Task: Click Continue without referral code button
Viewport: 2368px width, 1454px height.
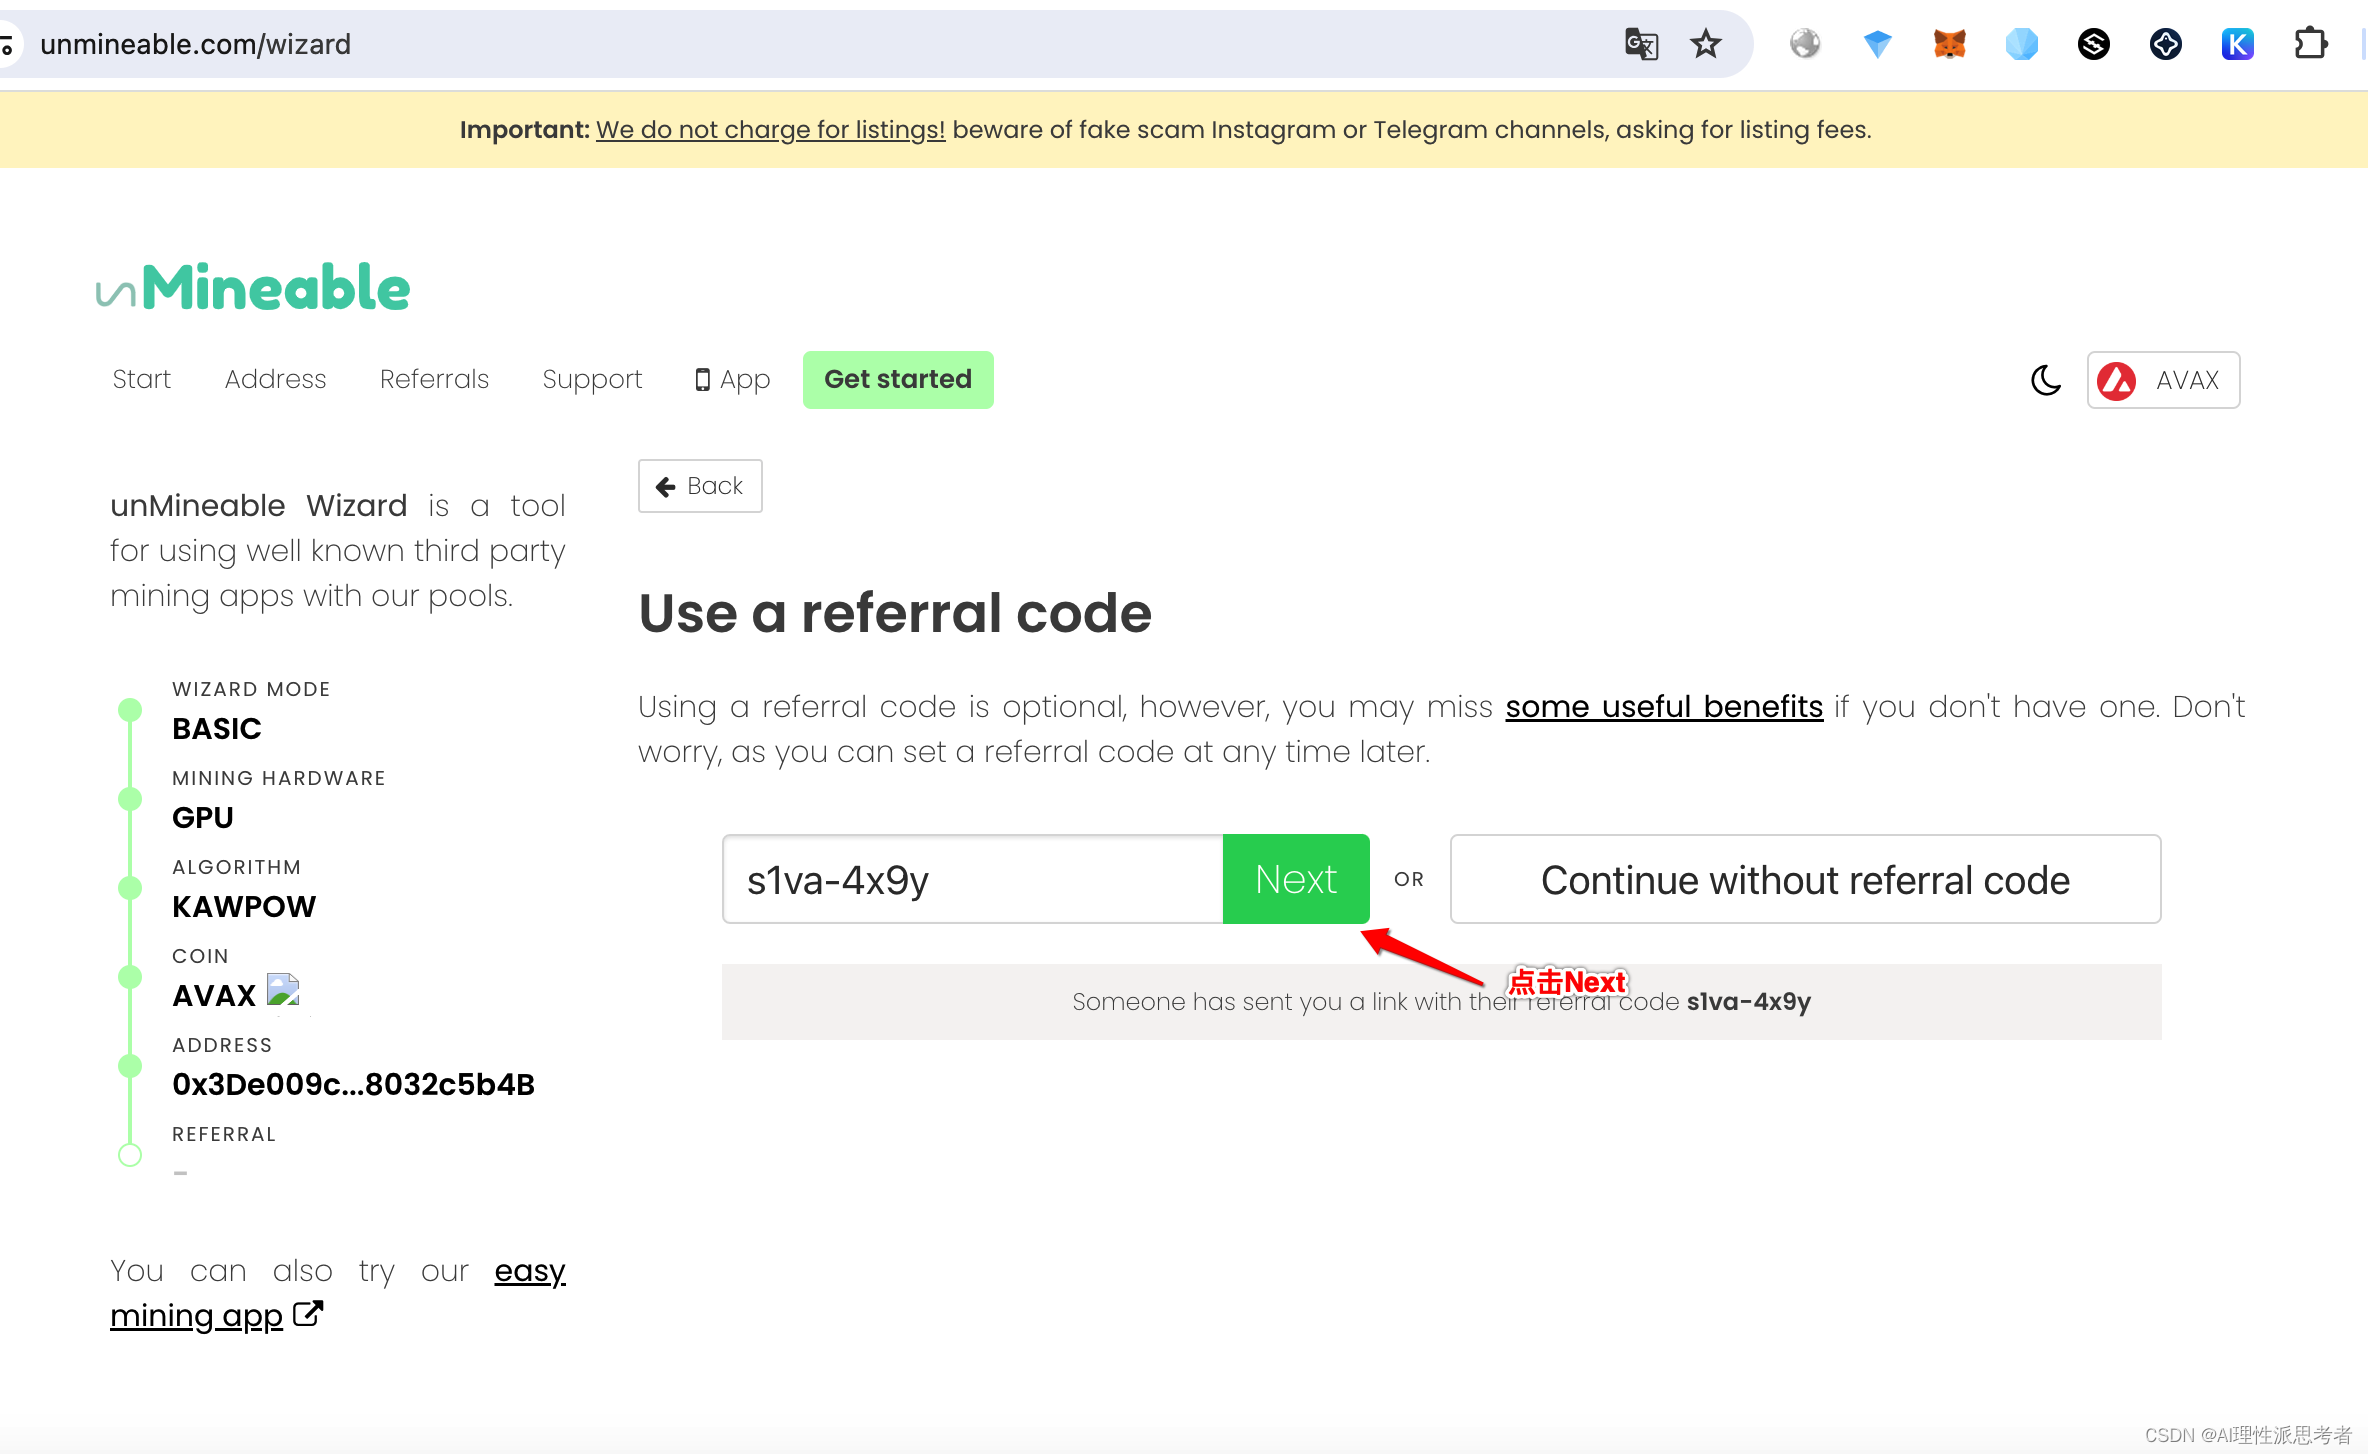Action: 1805,877
